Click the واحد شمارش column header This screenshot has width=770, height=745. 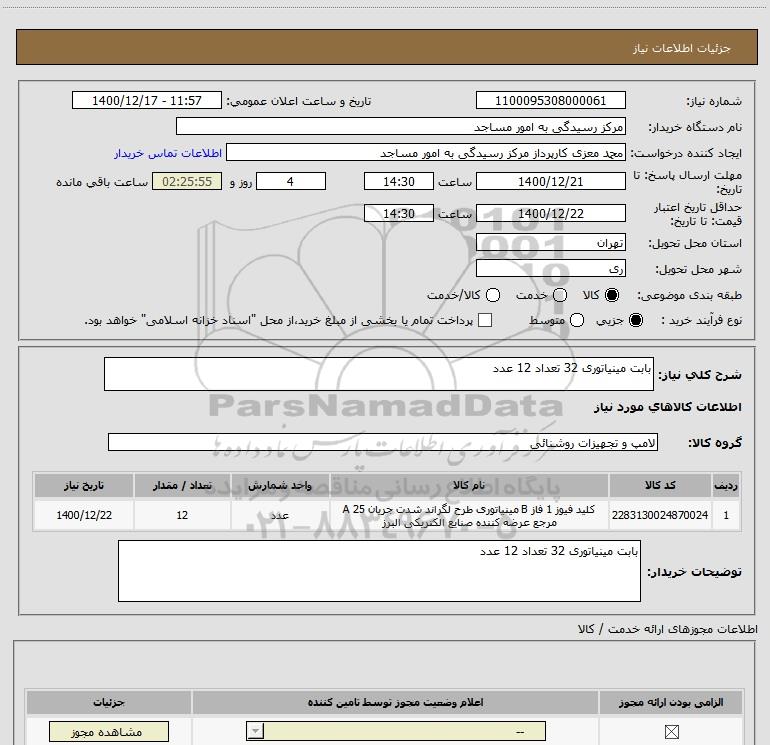[280, 485]
